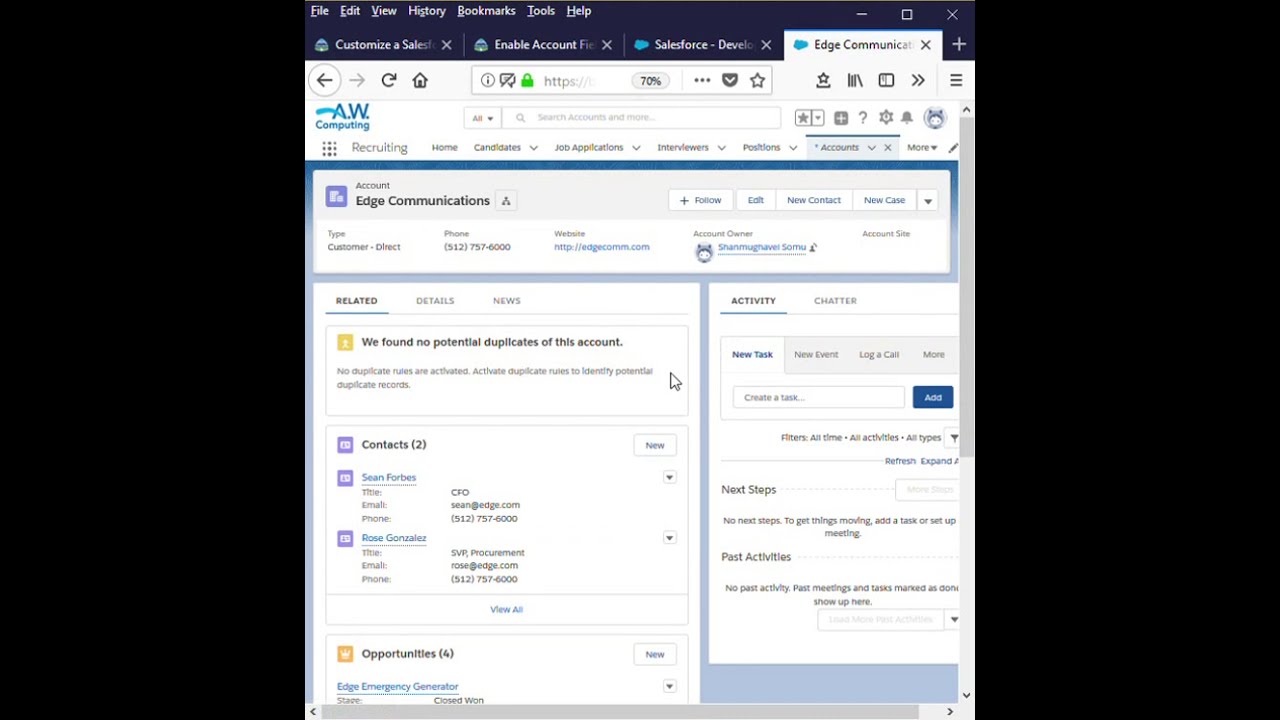Open the edgecomm.com website link
Image resolution: width=1280 pixels, height=720 pixels.
(x=602, y=247)
